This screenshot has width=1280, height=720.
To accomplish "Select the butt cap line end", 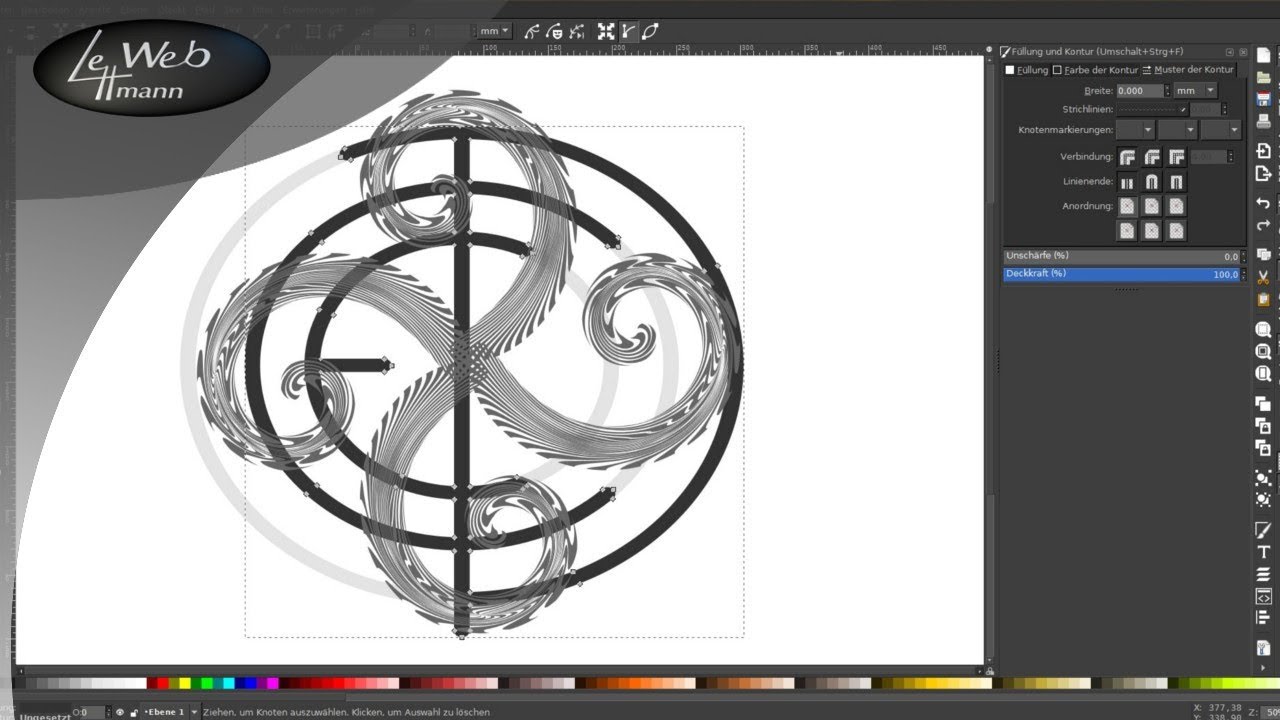I will 1127,182.
